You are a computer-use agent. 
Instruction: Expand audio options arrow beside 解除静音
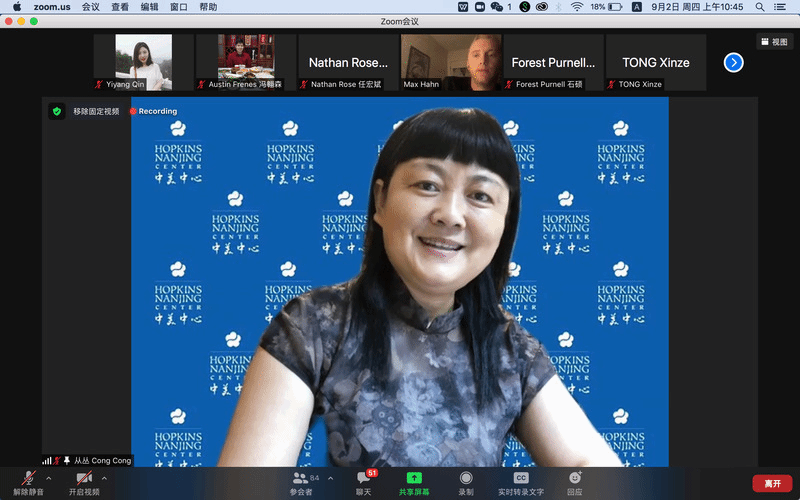pyautogui.click(x=49, y=478)
